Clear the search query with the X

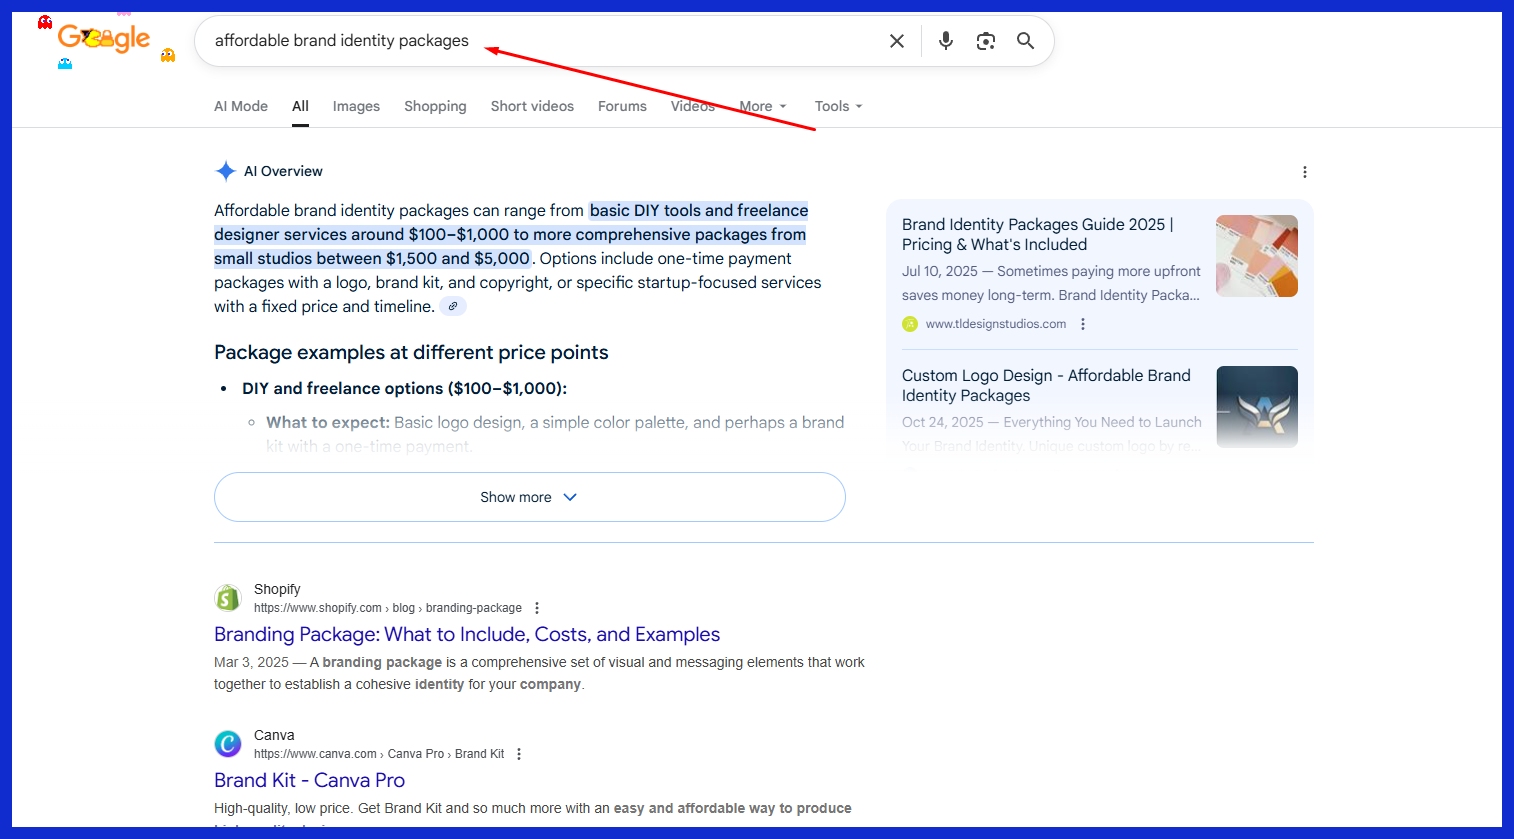click(896, 40)
